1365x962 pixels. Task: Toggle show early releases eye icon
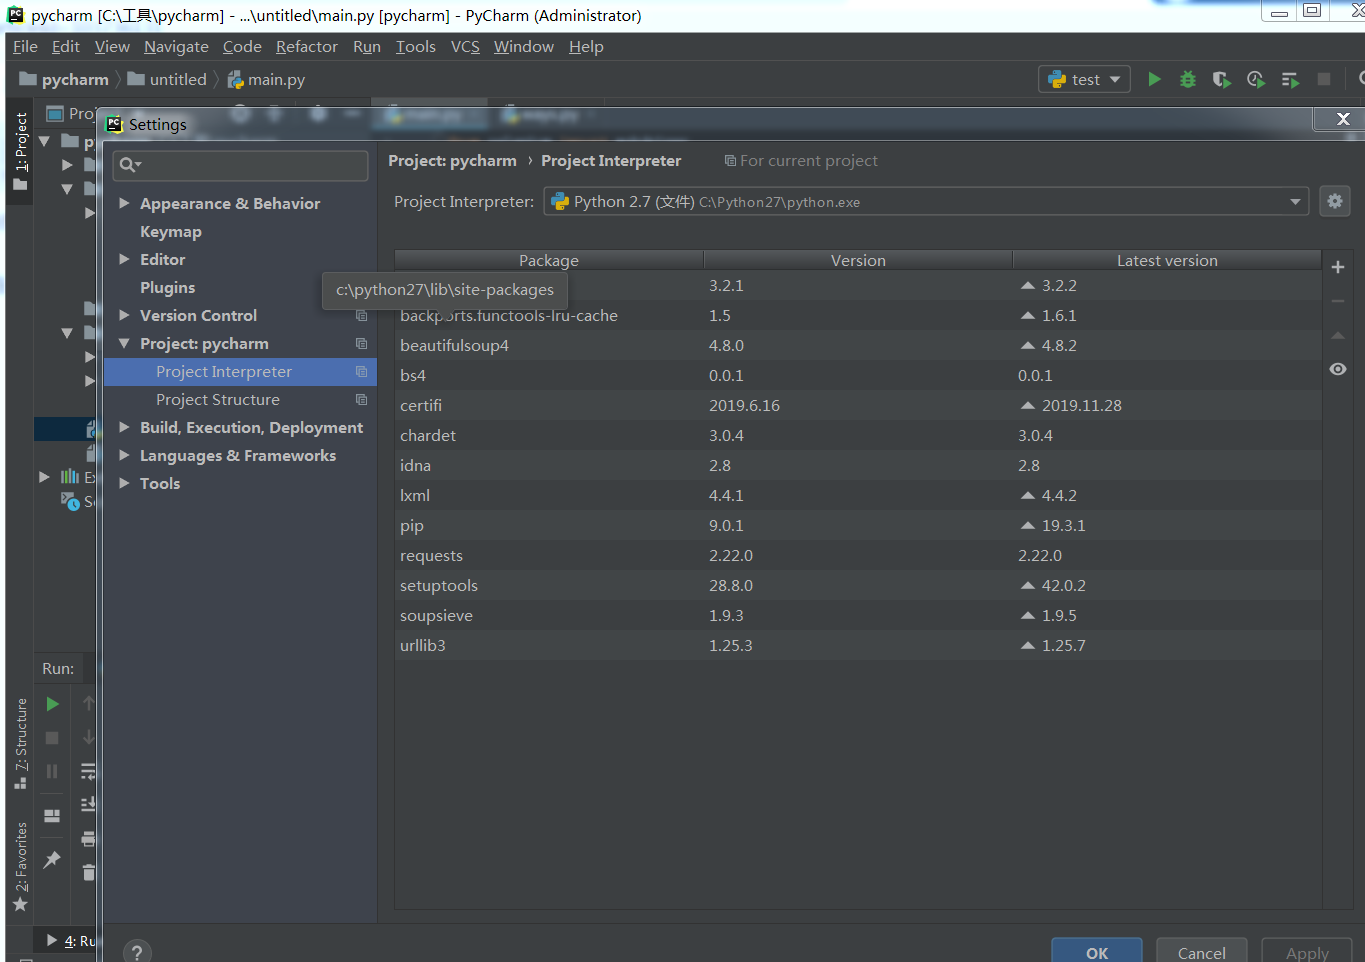pyautogui.click(x=1338, y=369)
